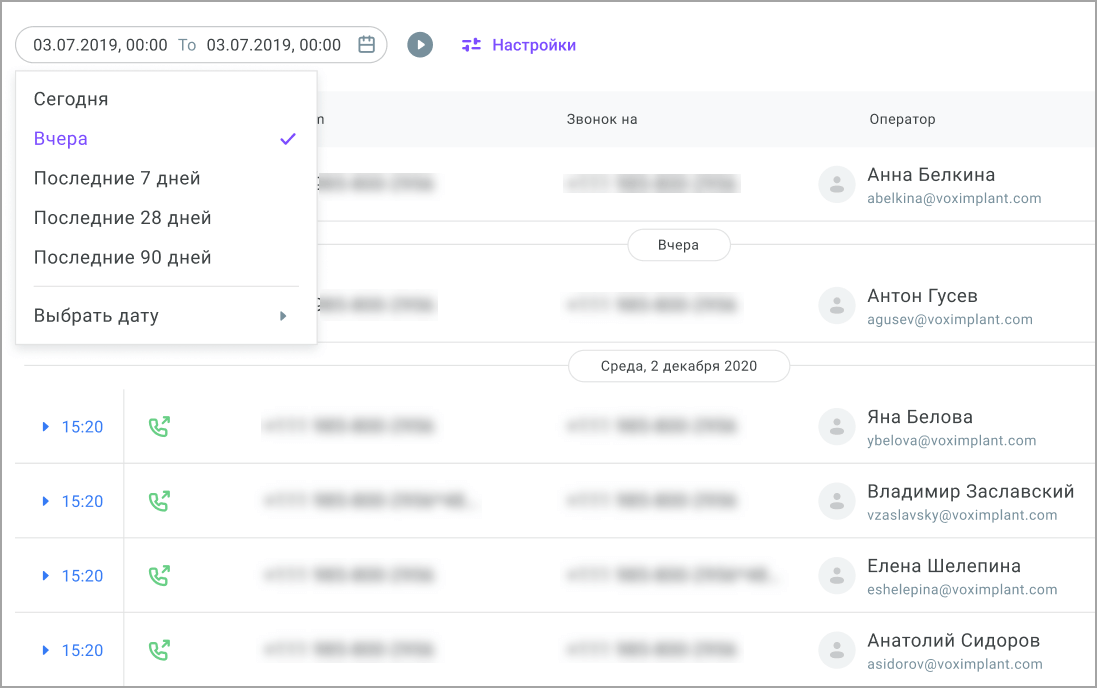
Task: Click the settings sliders icon
Action: coord(471,45)
